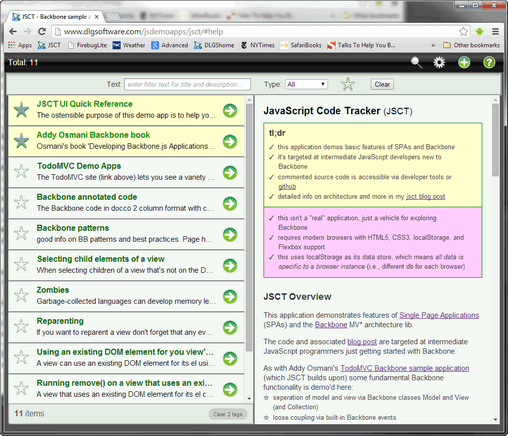Image resolution: width=508 pixels, height=436 pixels.
Task: Open FirebugLite bookmark
Action: tap(87, 45)
